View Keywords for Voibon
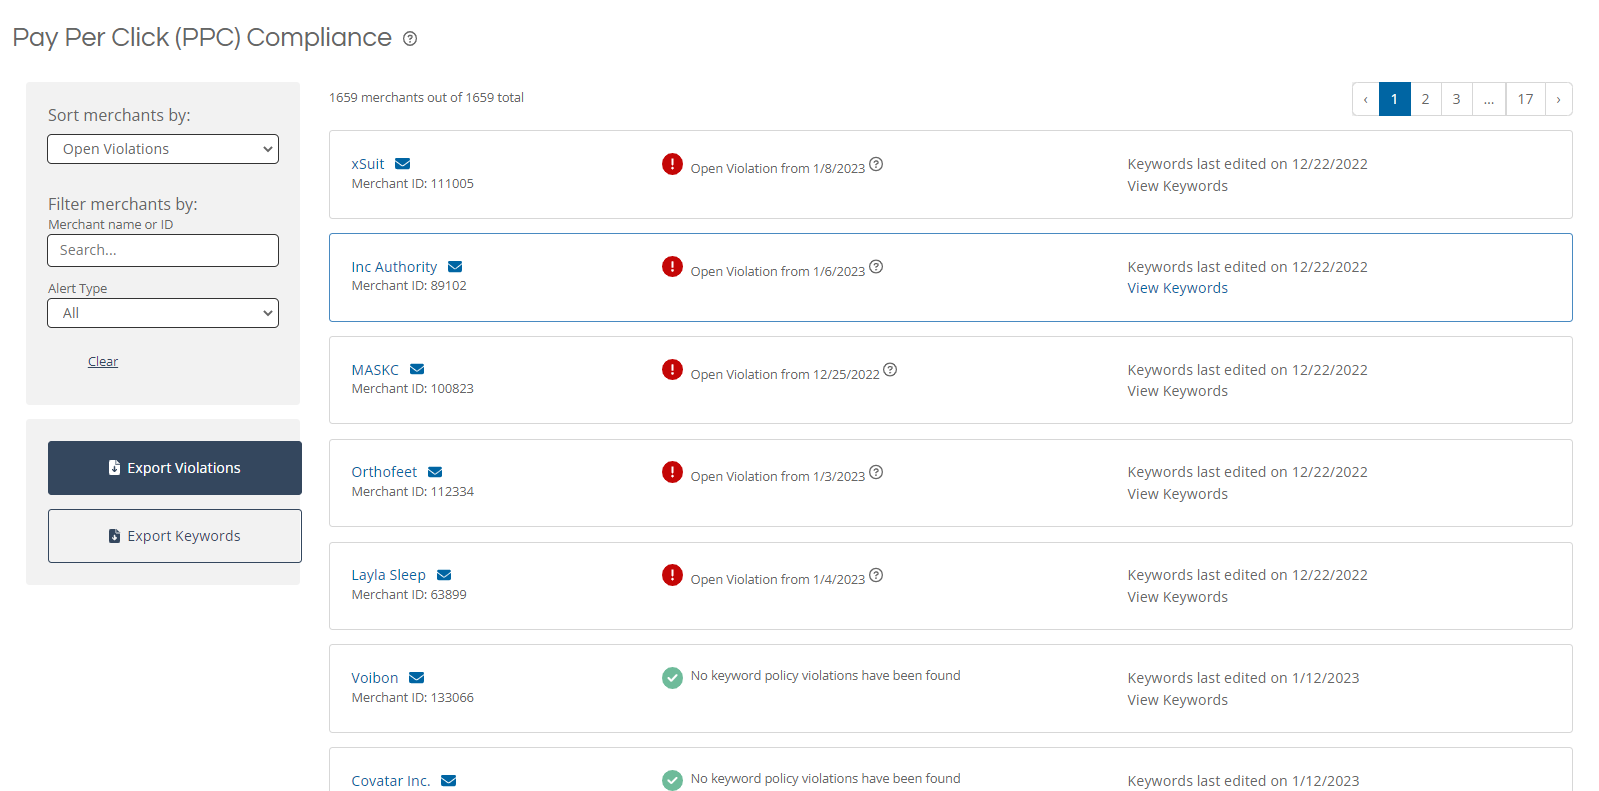Screen dimensions: 1599x791 click(x=1178, y=700)
